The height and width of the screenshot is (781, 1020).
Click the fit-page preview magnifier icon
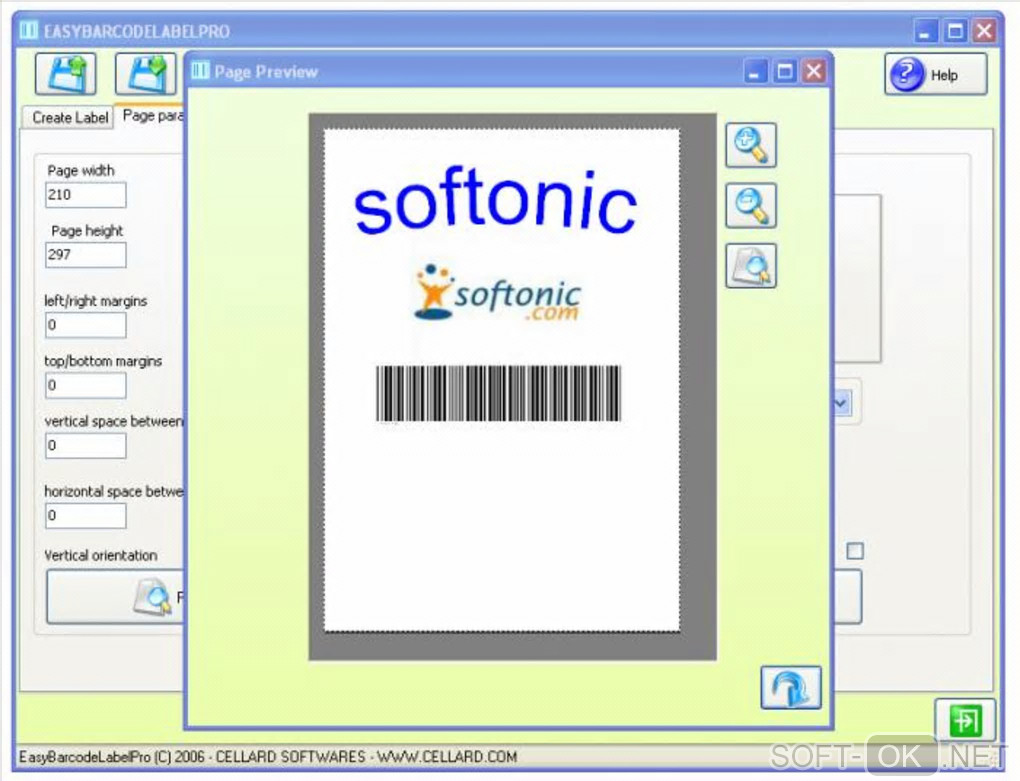point(751,266)
